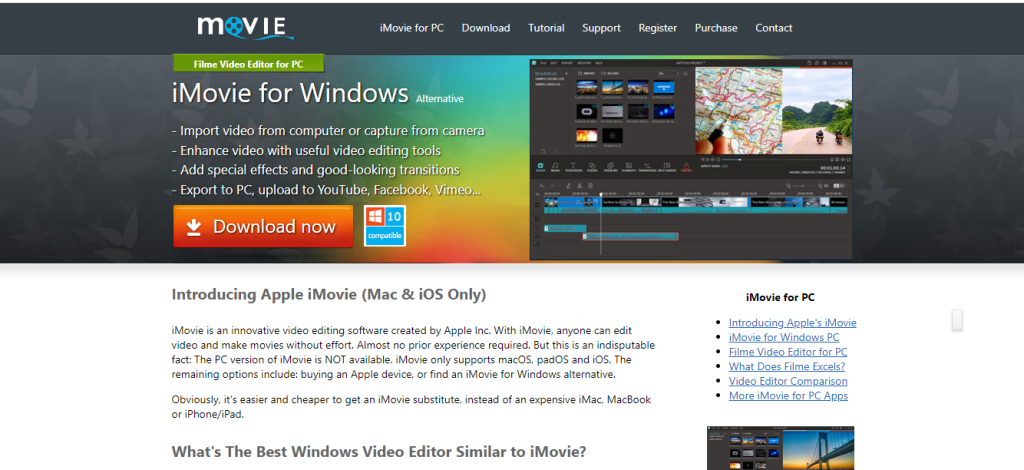Click the Overlays icon in the Filme screenshot

(x=611, y=168)
